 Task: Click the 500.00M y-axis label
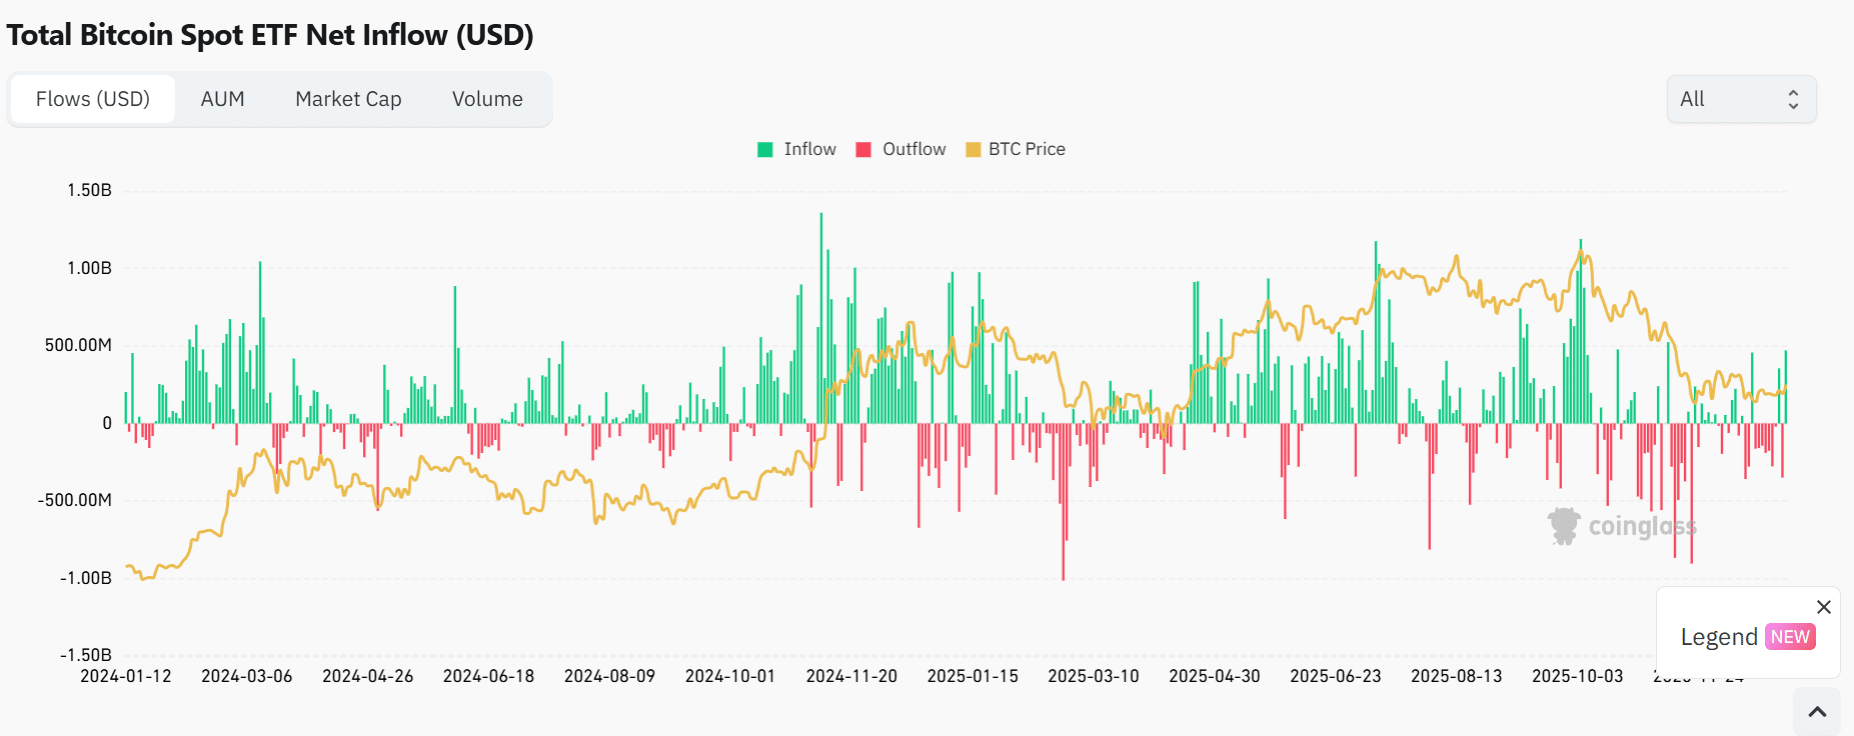[x=78, y=345]
